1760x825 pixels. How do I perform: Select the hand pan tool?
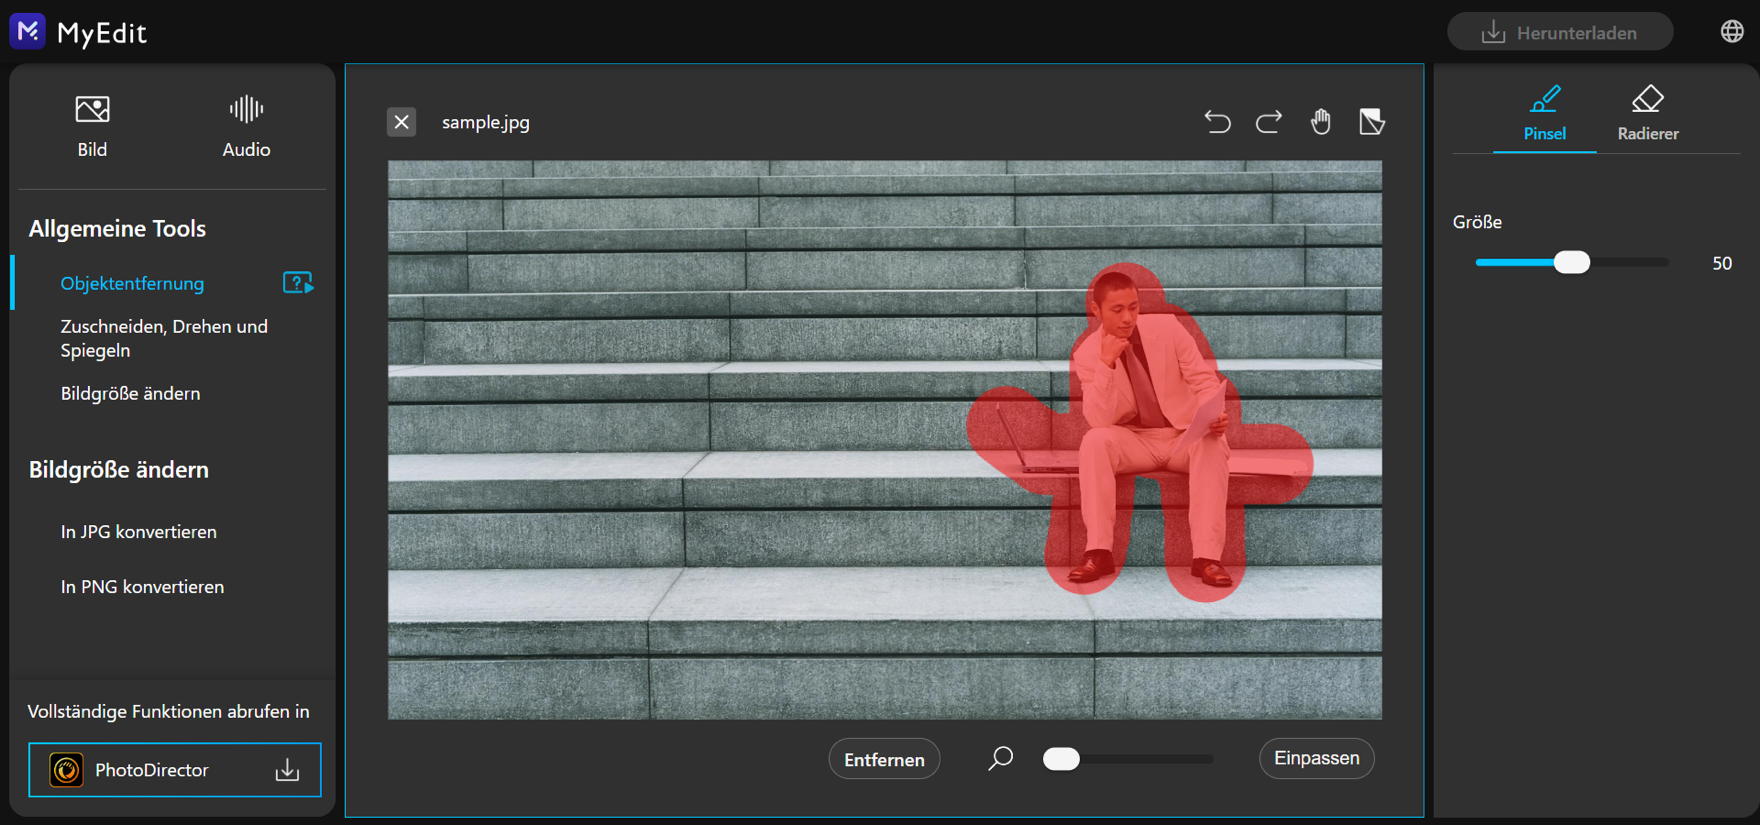1321,122
